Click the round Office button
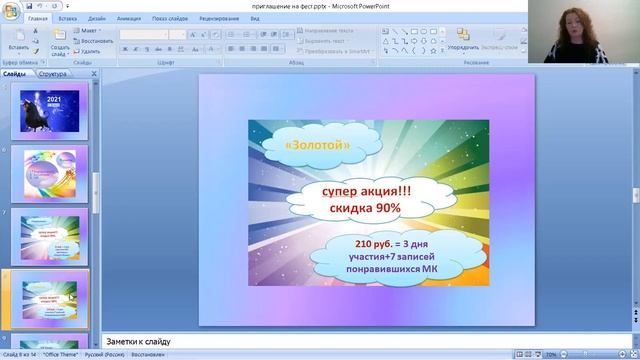This screenshot has width=640, height=360. pyautogui.click(x=11, y=11)
